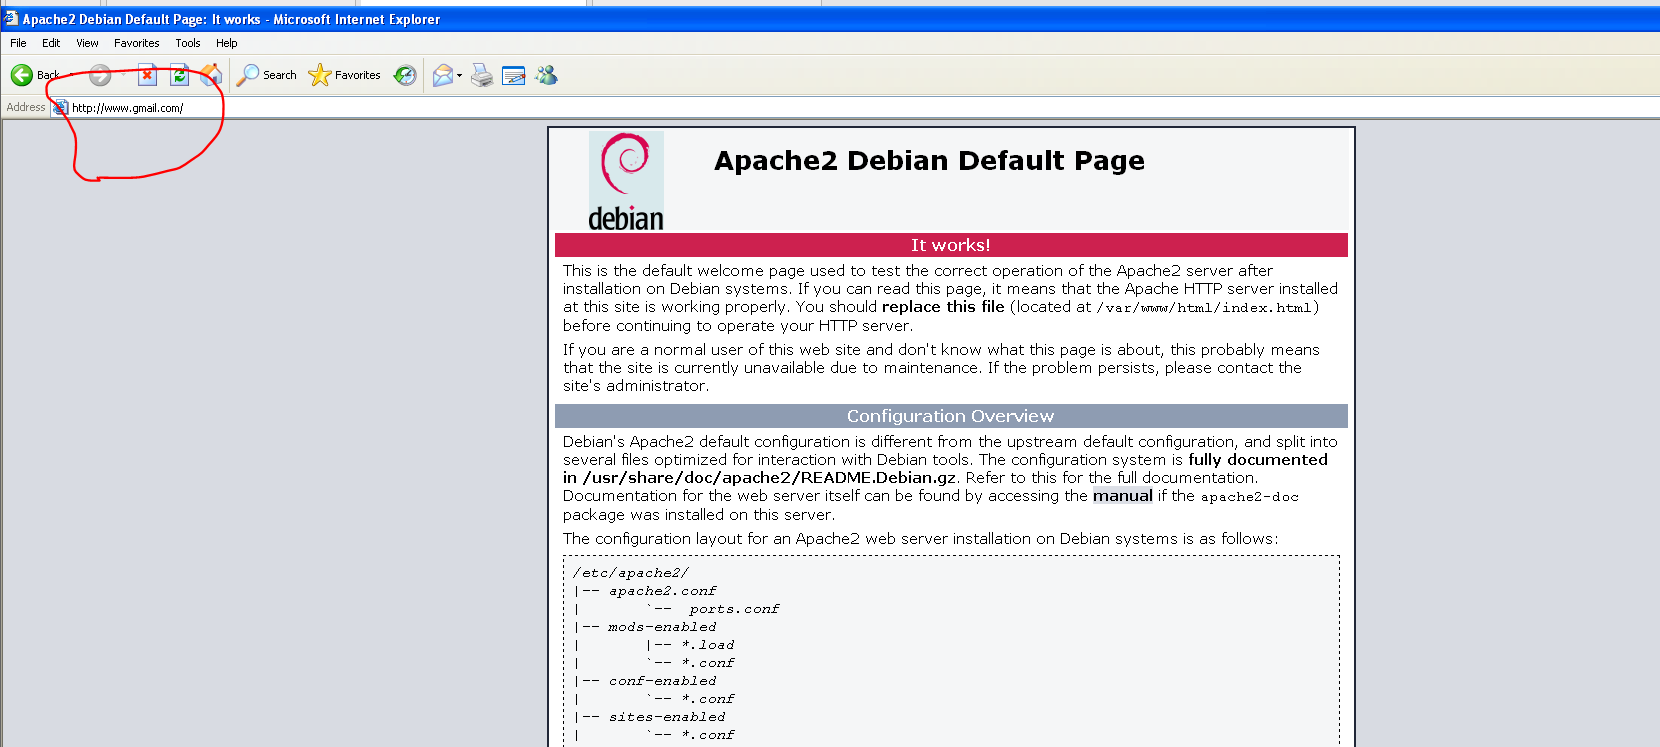The width and height of the screenshot is (1660, 747).
Task: Click the 'apache2-doc' package name text
Action: tap(1250, 497)
